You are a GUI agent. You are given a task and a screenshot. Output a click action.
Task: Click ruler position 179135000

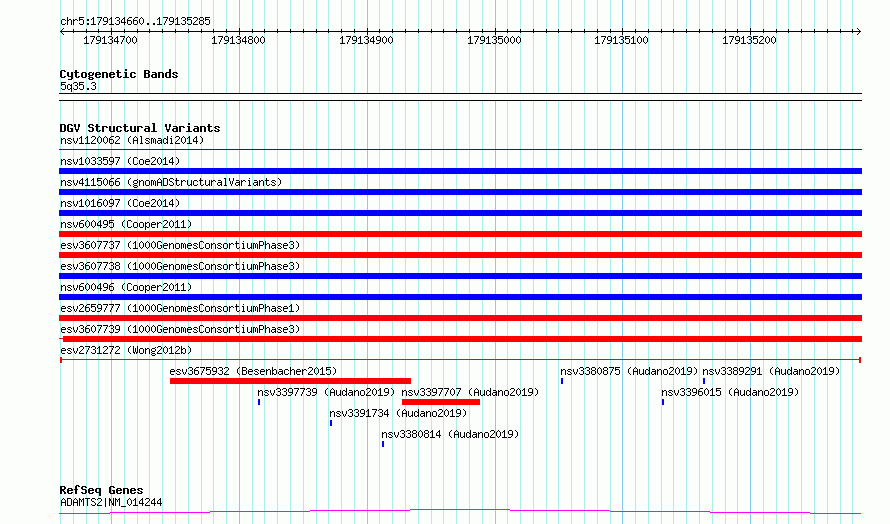click(494, 40)
